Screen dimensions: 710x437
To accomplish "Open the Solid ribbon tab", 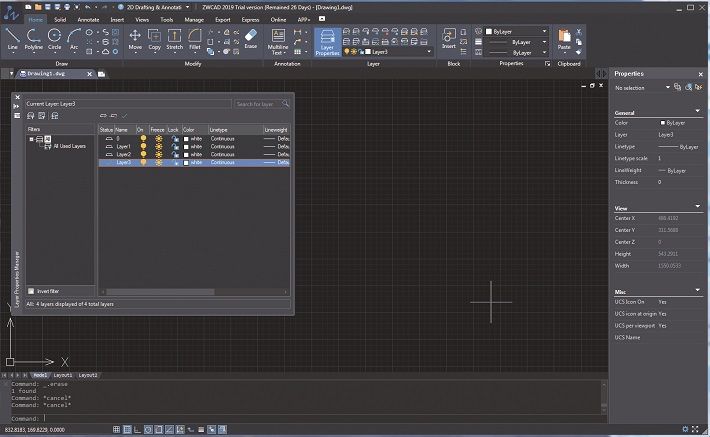I will (x=60, y=19).
